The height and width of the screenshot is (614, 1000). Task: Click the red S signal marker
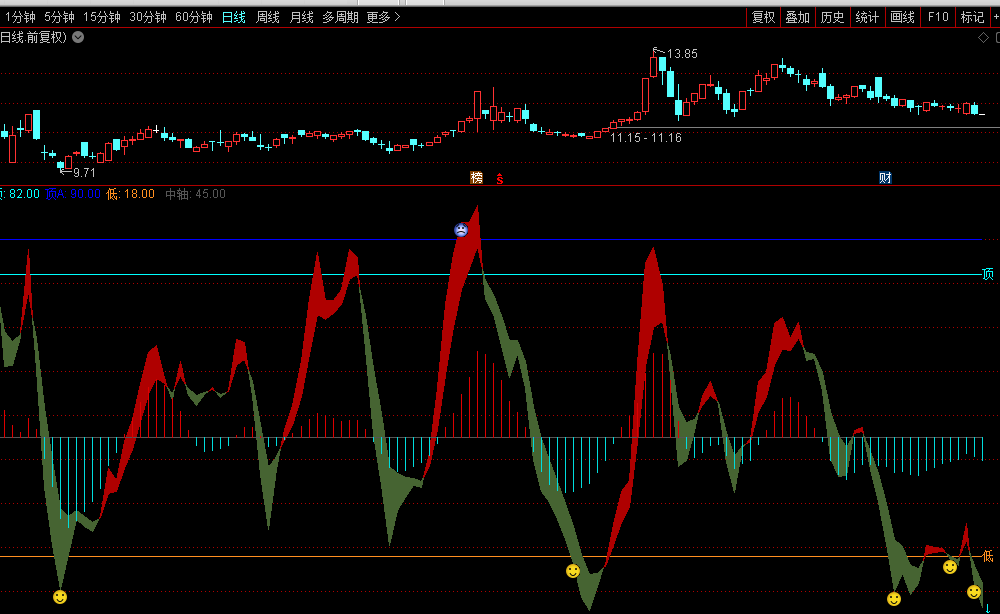tap(500, 178)
